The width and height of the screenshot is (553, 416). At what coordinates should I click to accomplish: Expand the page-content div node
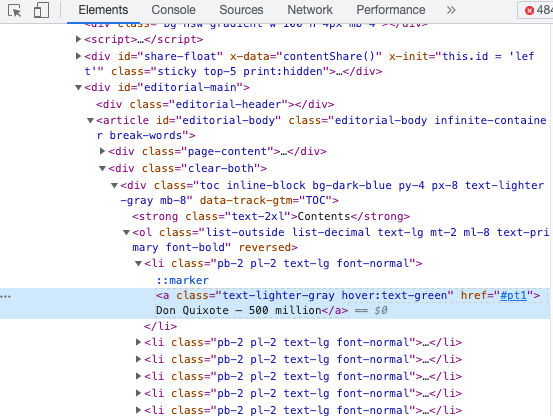tap(102, 151)
